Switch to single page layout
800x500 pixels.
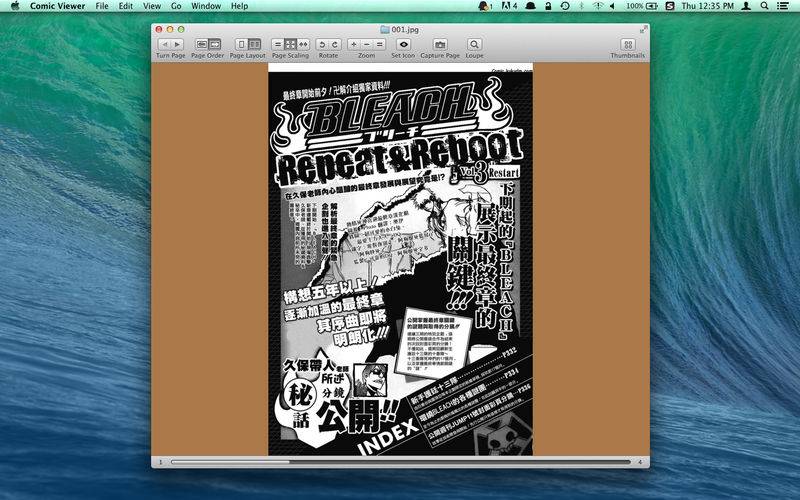click(241, 44)
